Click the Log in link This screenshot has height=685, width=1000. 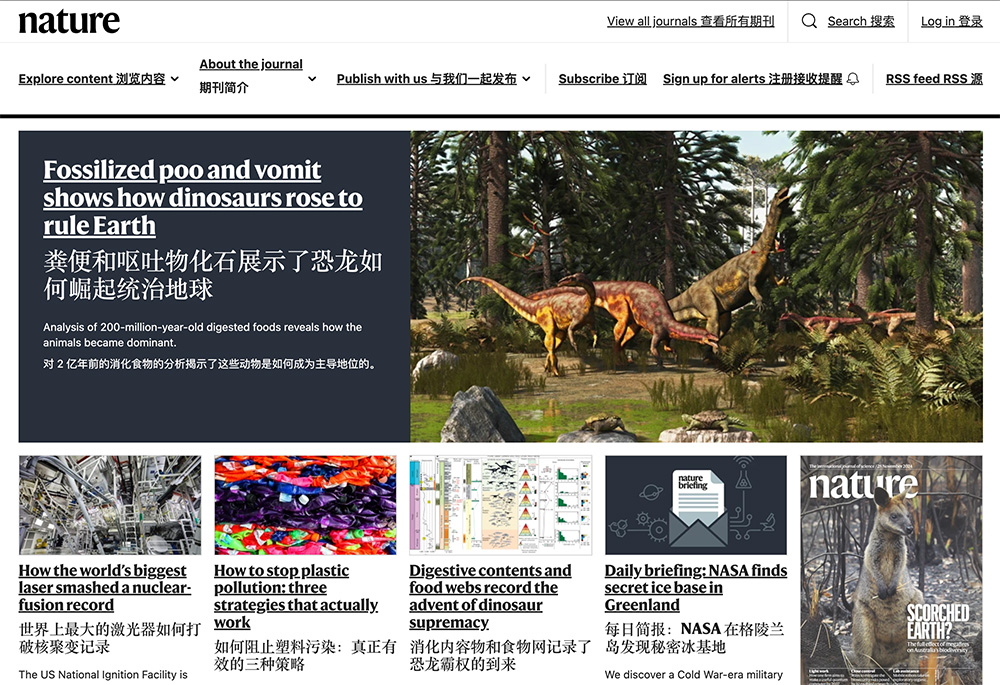pos(951,21)
